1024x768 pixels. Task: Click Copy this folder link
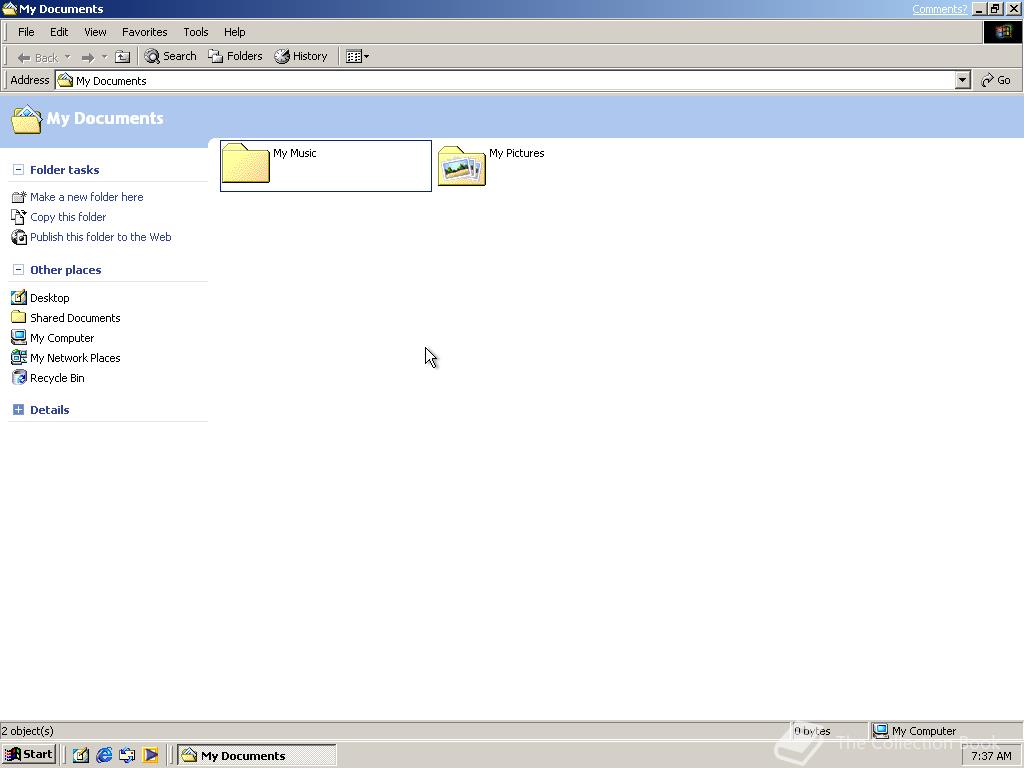[68, 217]
